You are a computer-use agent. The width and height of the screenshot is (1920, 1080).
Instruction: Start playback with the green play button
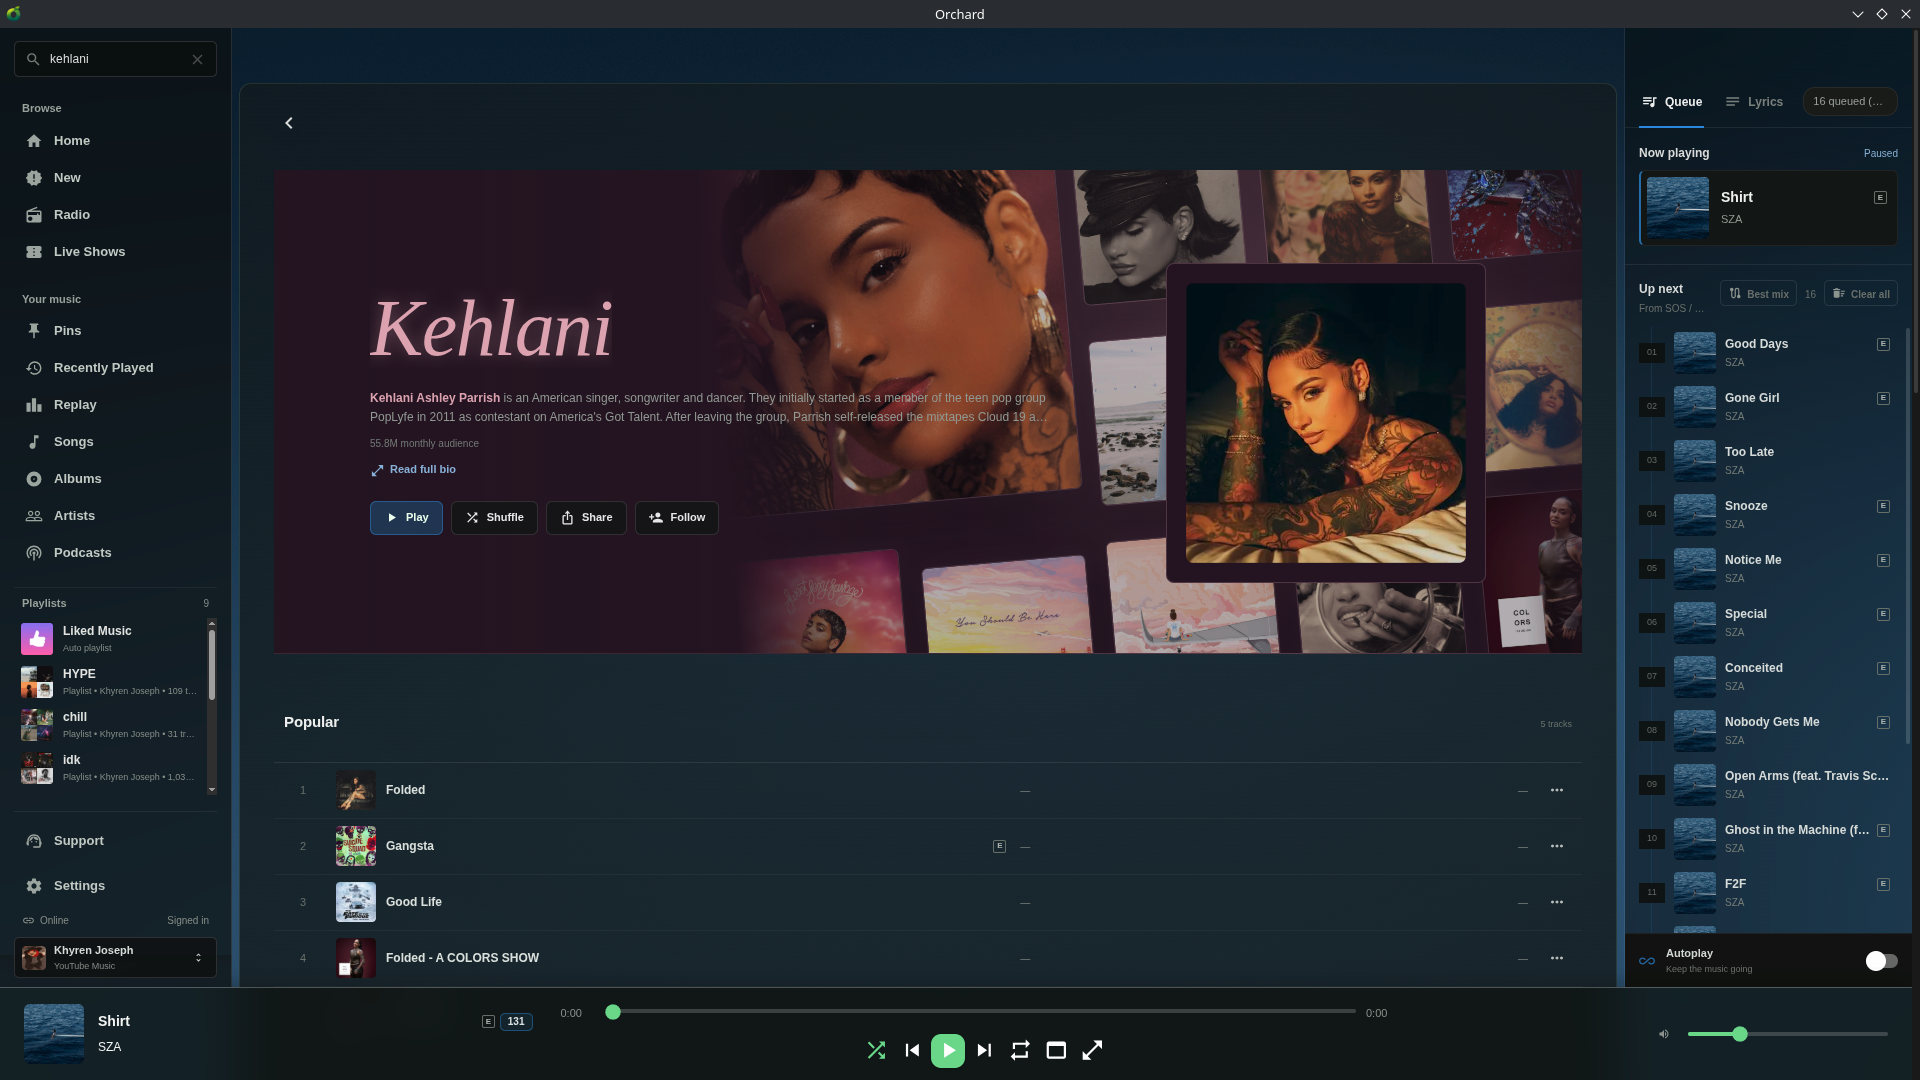tap(948, 1050)
